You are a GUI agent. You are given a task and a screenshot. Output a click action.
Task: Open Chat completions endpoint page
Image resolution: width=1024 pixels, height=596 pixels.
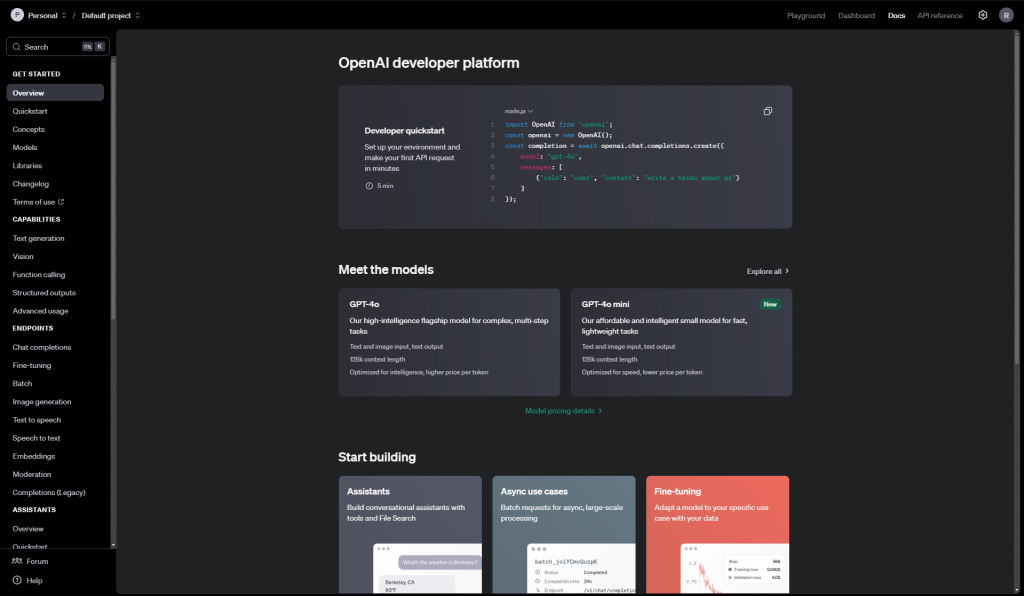[x=42, y=347]
